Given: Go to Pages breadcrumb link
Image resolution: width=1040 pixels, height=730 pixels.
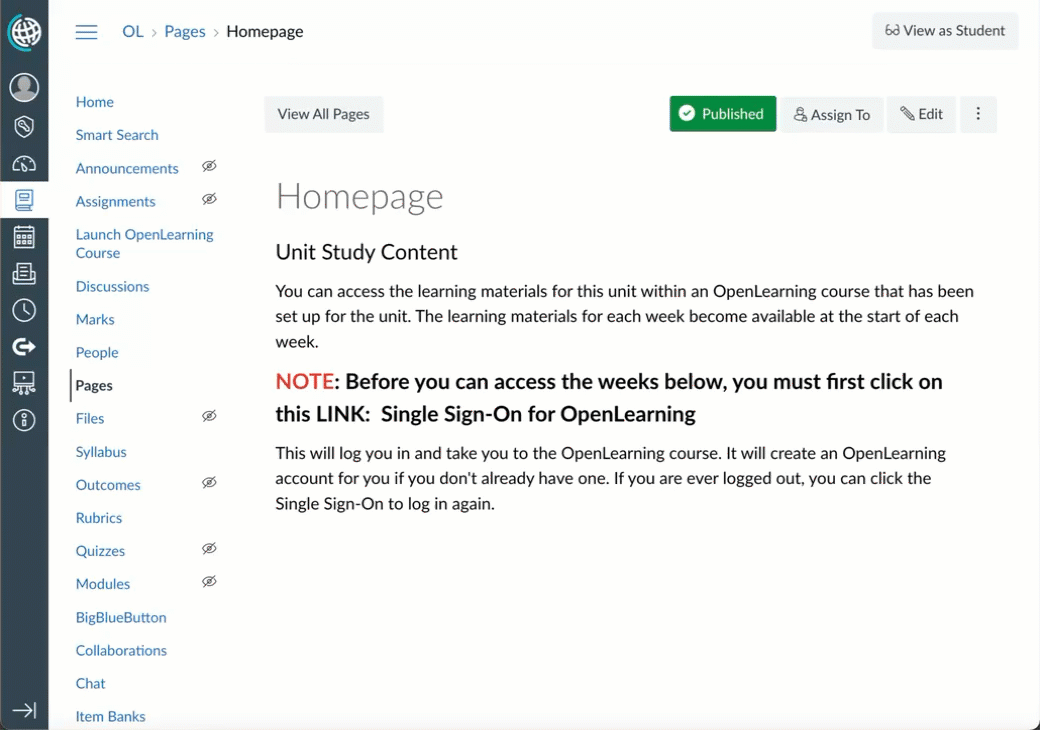Looking at the screenshot, I should [185, 31].
